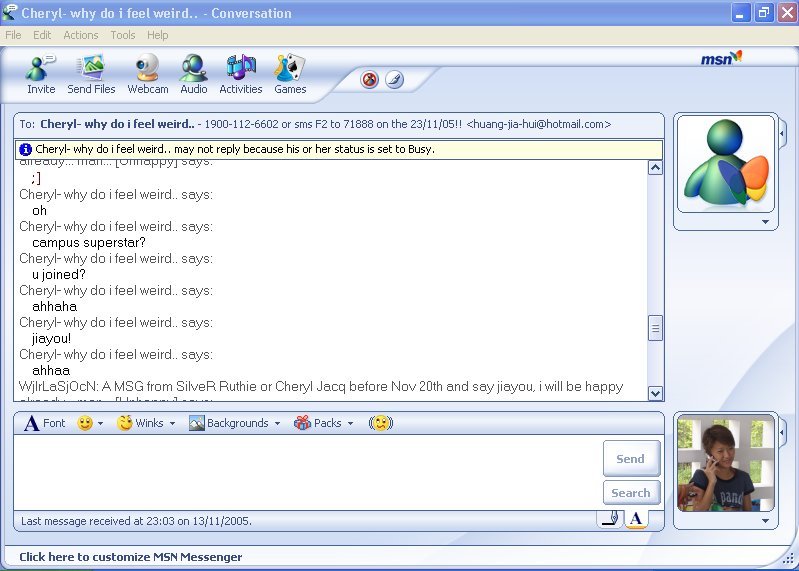Image resolution: width=799 pixels, height=571 pixels.
Task: Open the Help menu
Action: [x=157, y=35]
